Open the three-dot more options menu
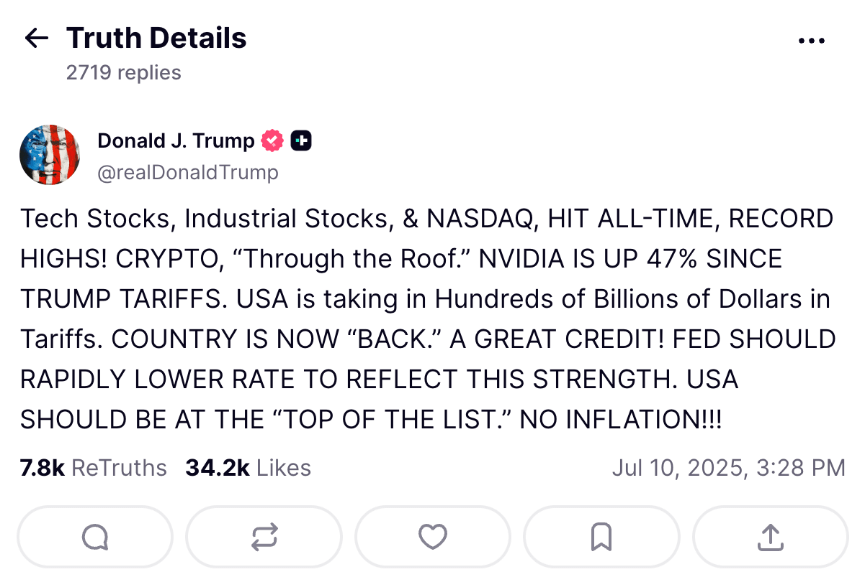862x586 pixels. 811,40
